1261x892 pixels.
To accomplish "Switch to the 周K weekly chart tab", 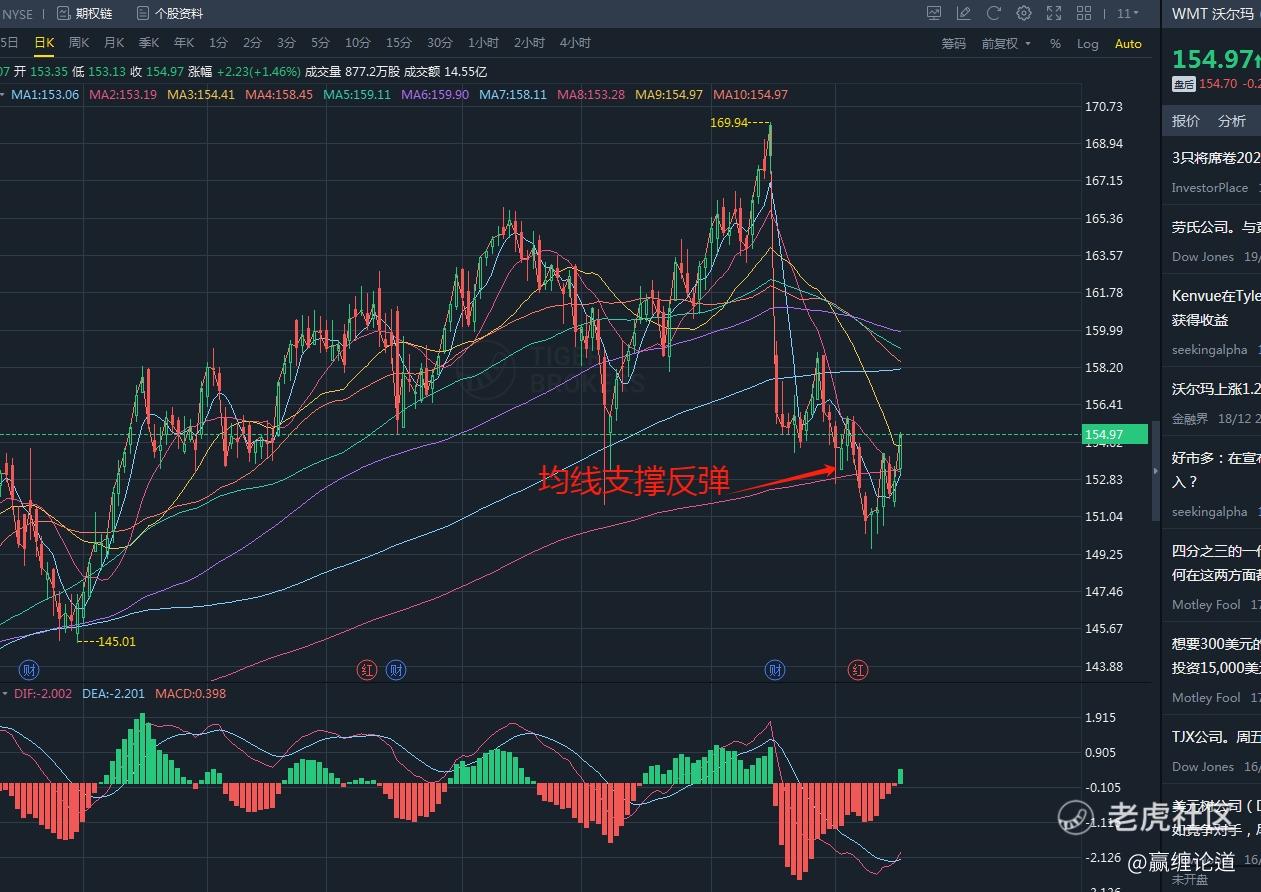I will click(x=79, y=43).
